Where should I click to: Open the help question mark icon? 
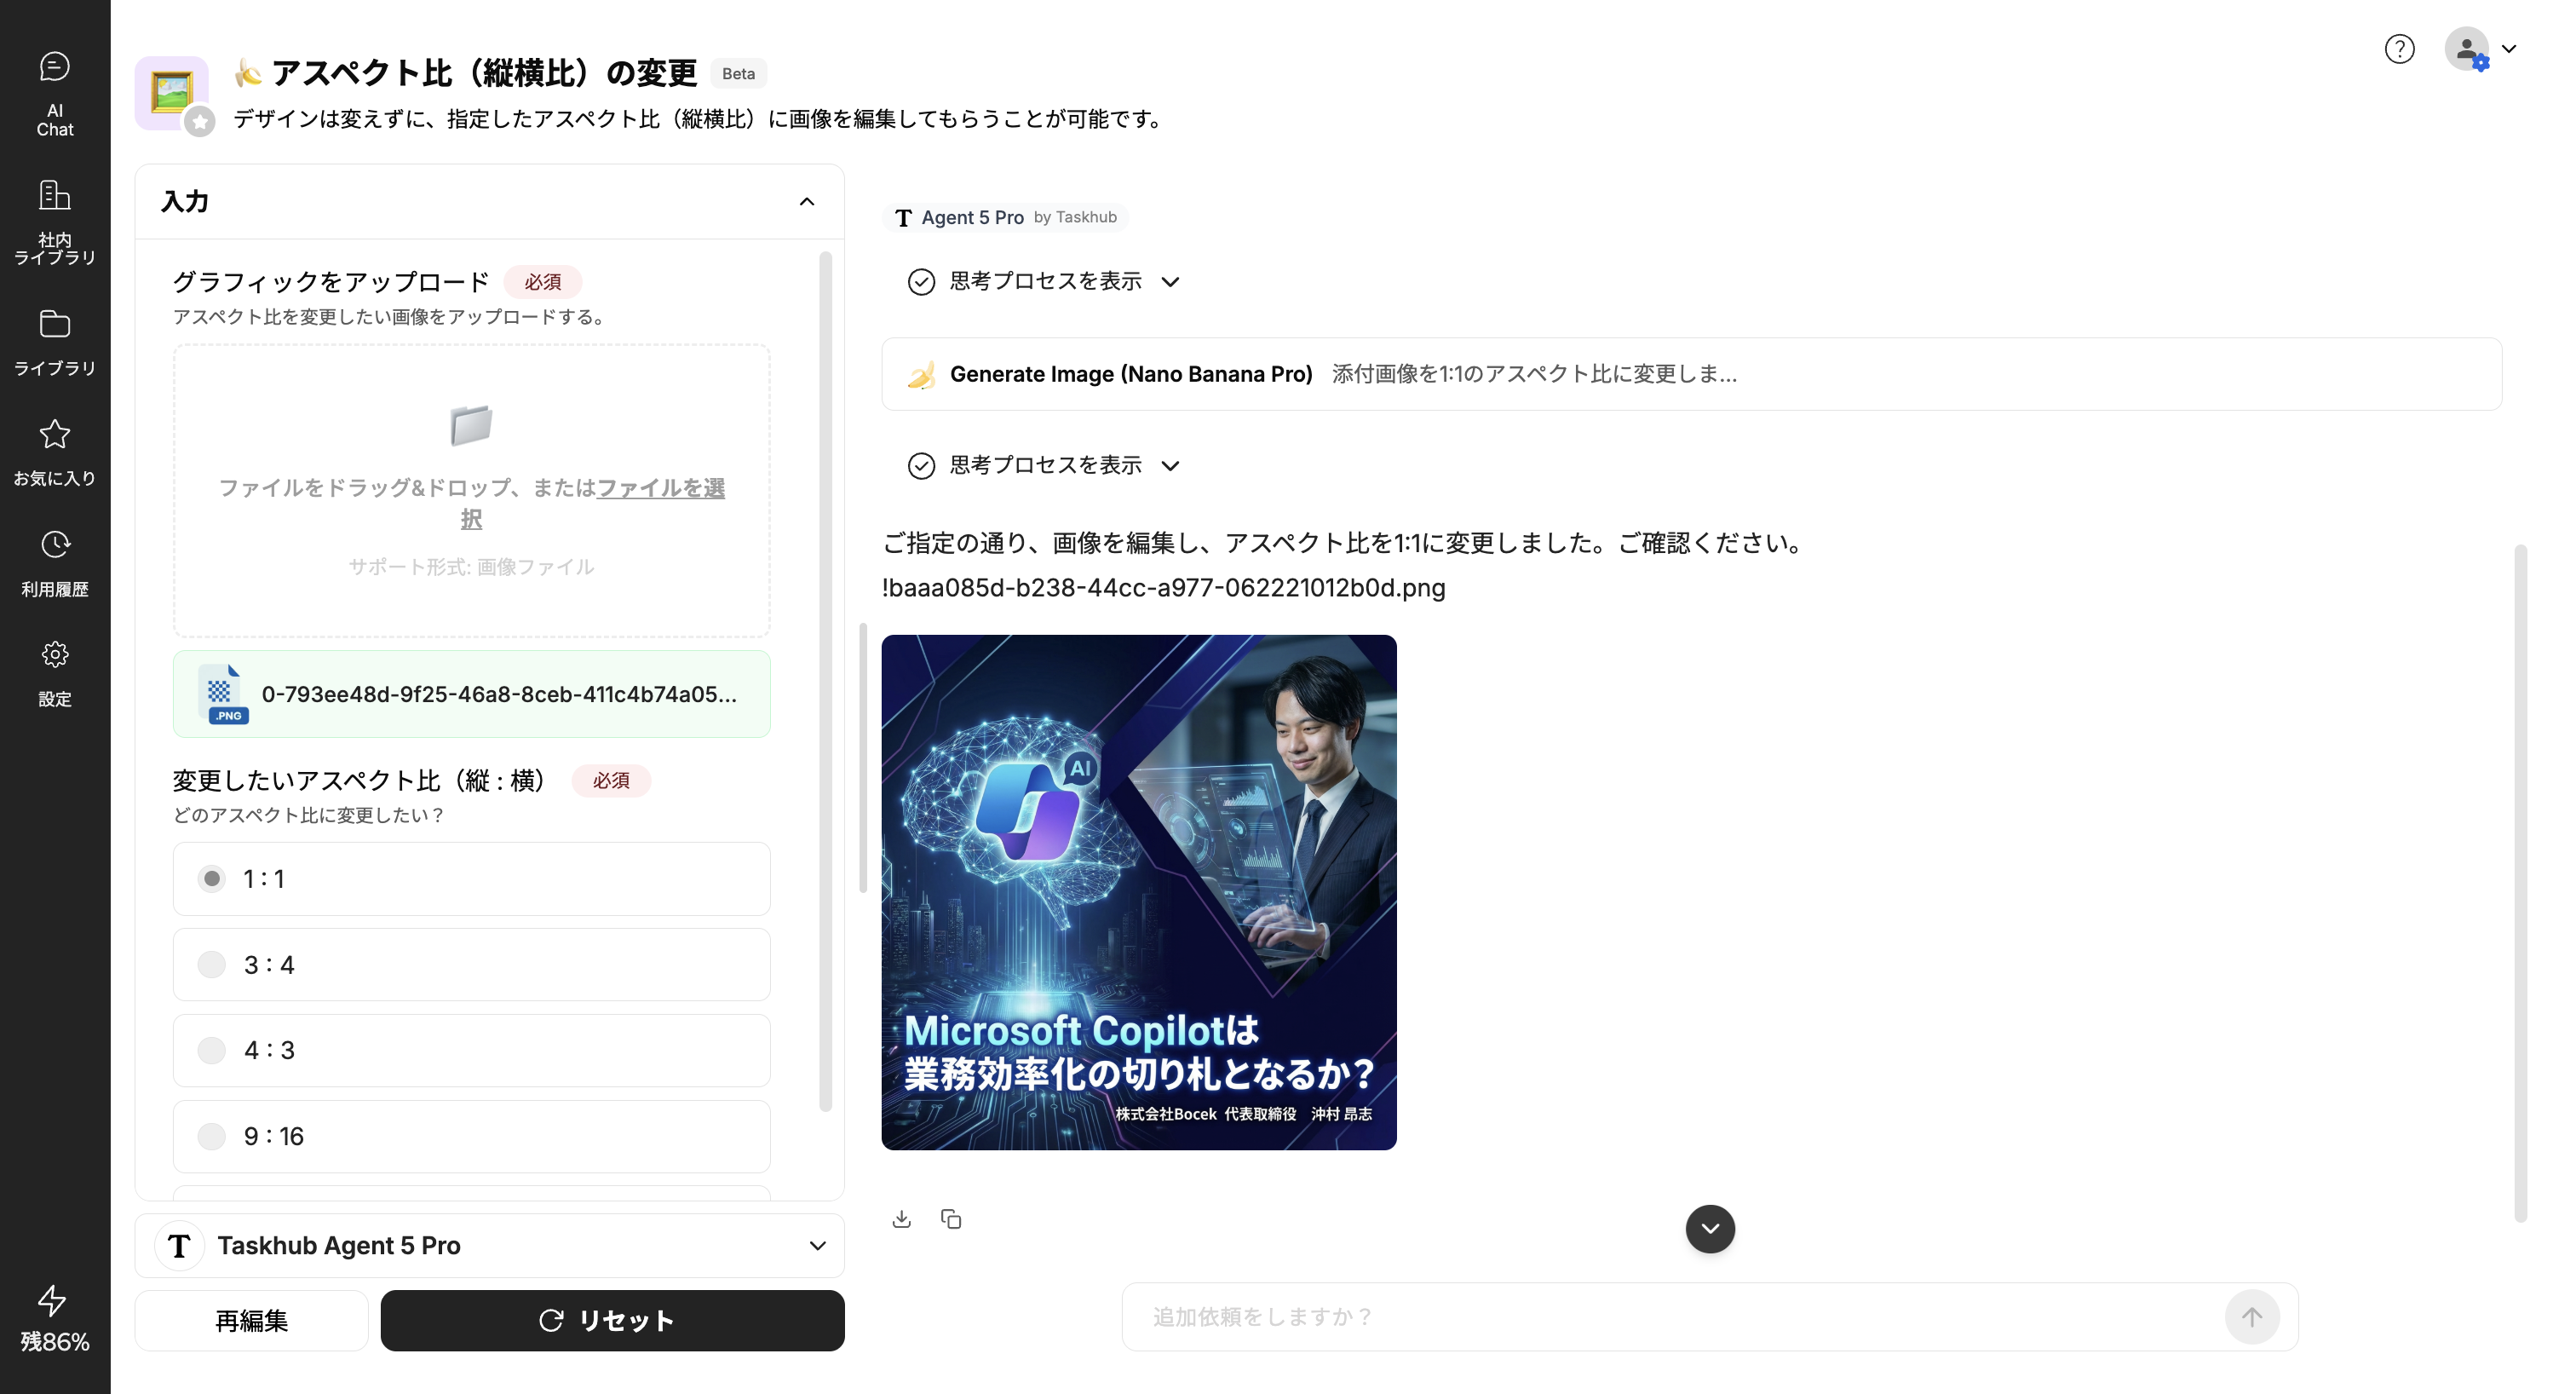(2399, 49)
